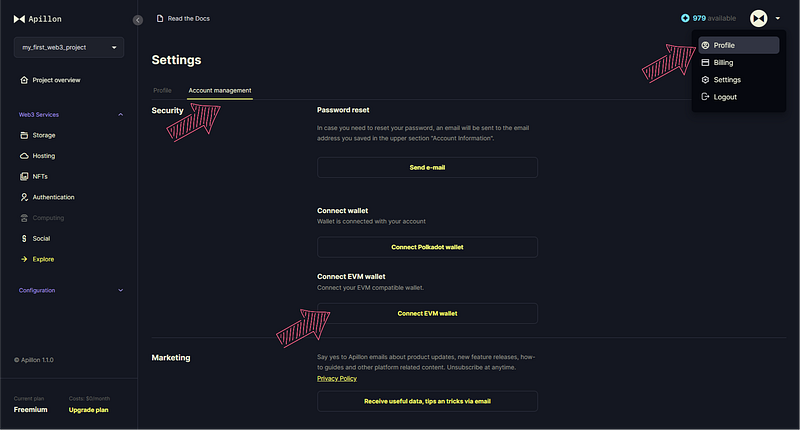Click the Explore arrow item

tap(37, 259)
